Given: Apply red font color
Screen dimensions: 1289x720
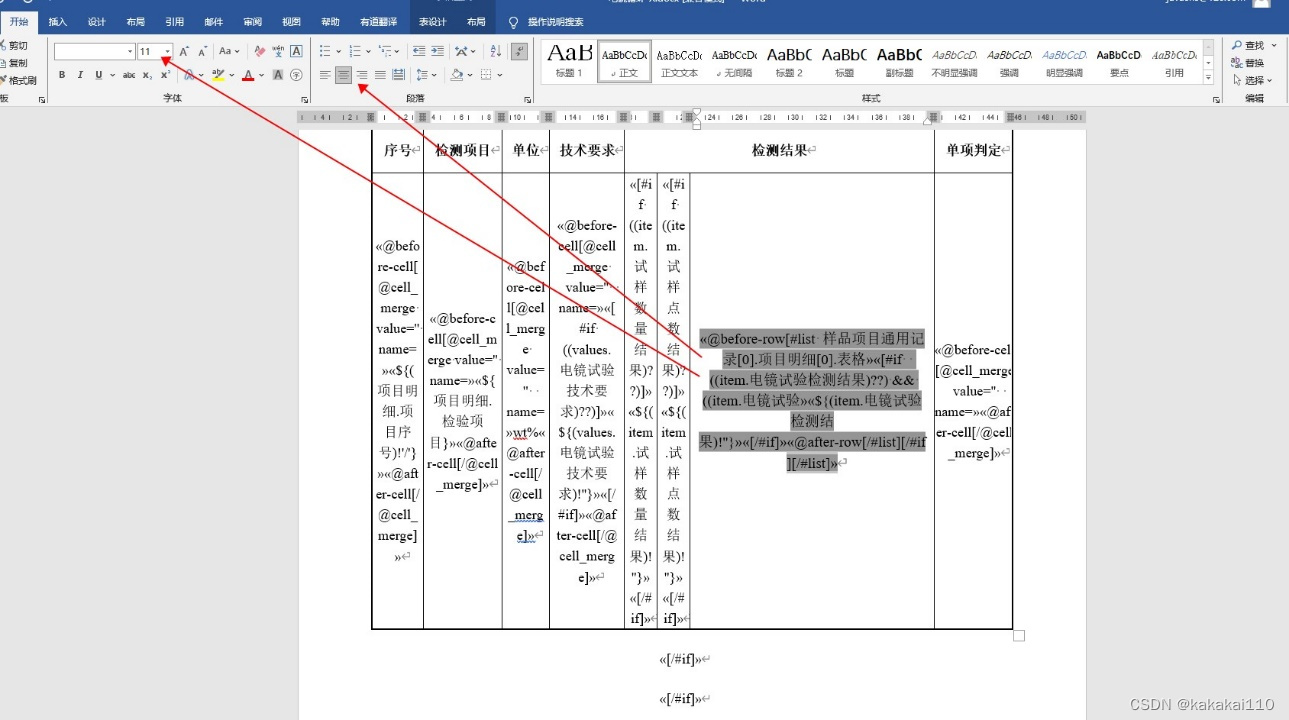Looking at the screenshot, I should (248, 75).
